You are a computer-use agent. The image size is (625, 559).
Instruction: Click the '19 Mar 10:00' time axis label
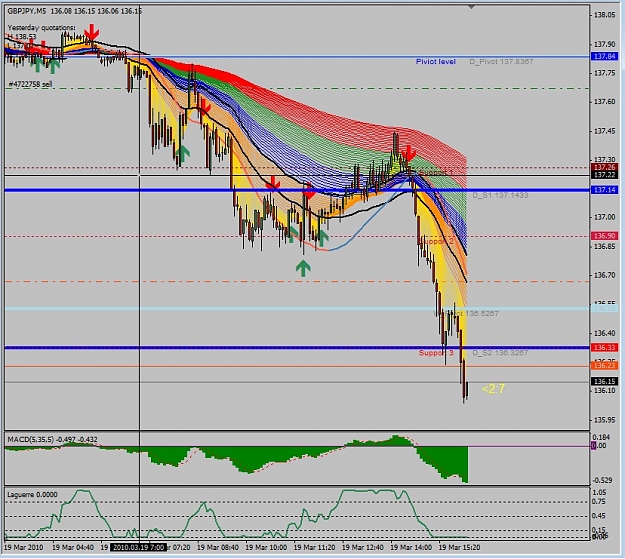(x=266, y=547)
